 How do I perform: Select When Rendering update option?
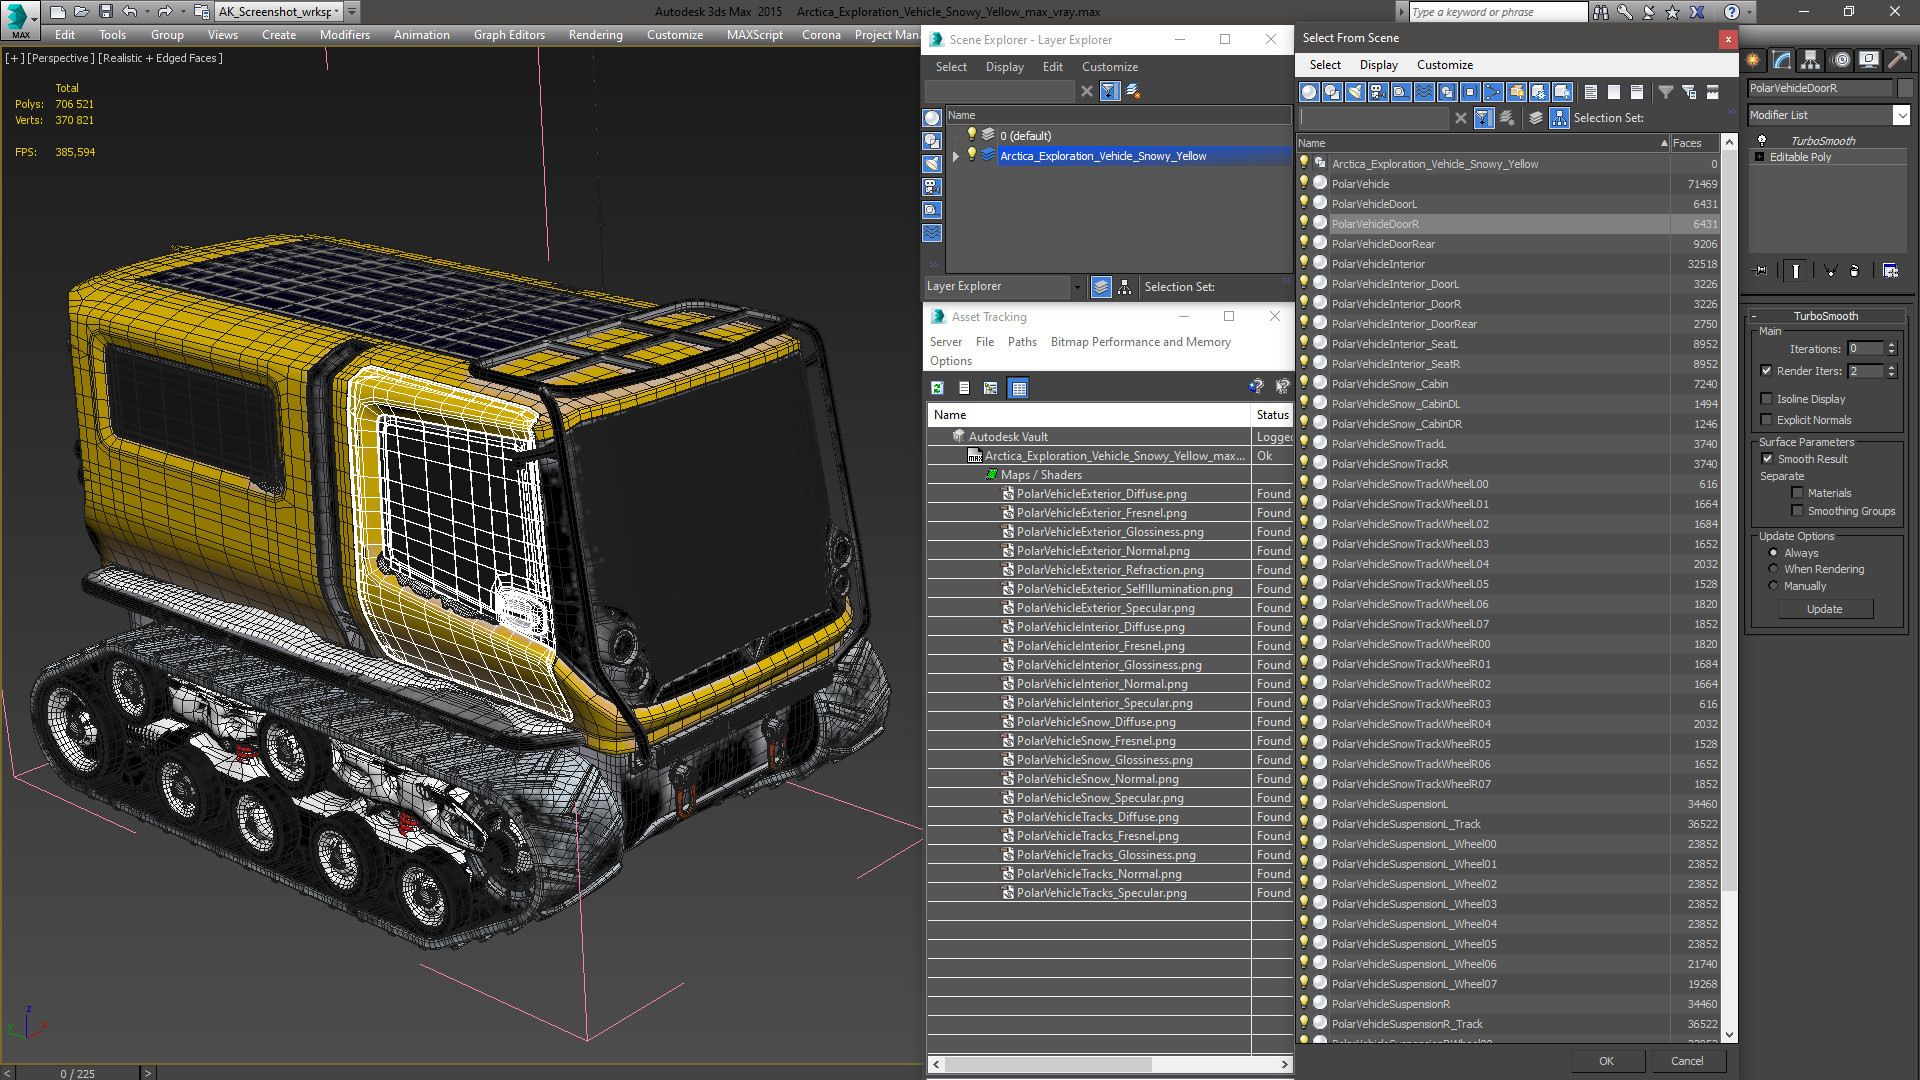click(1773, 569)
